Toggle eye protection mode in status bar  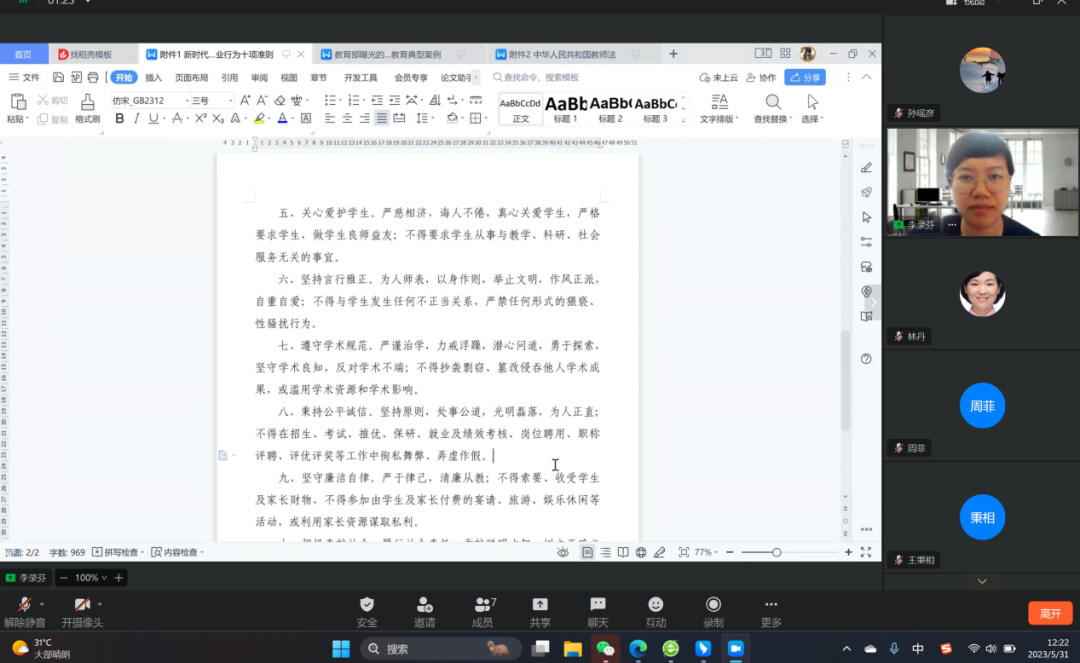coord(563,552)
